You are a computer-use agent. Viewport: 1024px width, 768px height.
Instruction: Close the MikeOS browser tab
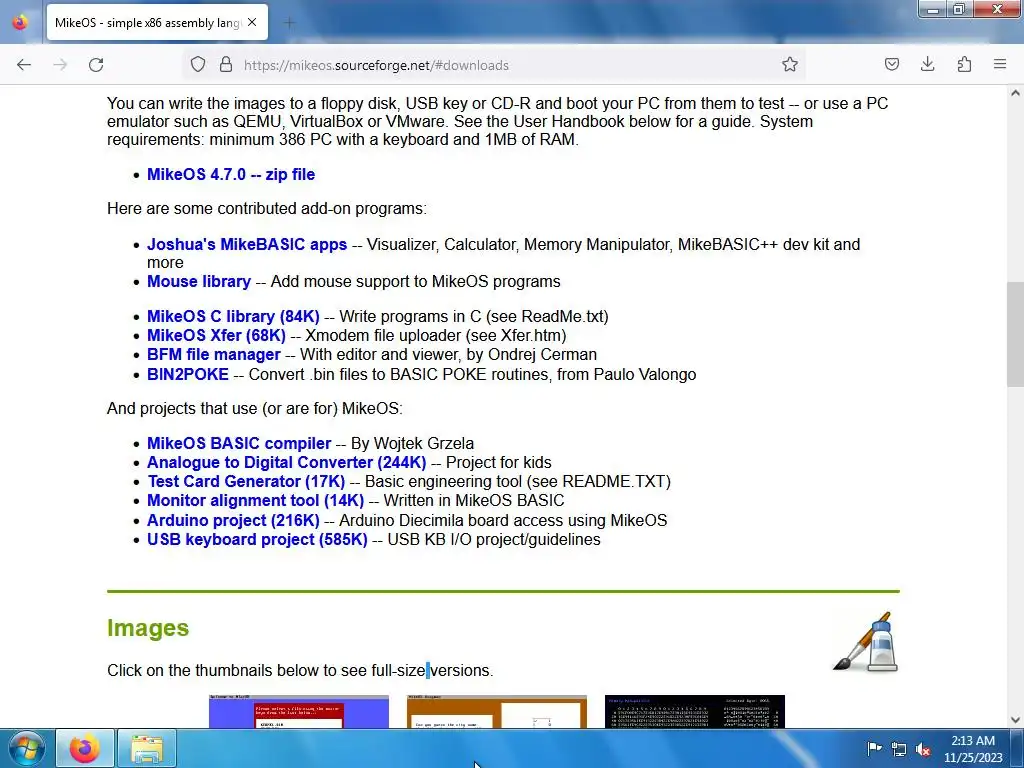(252, 22)
